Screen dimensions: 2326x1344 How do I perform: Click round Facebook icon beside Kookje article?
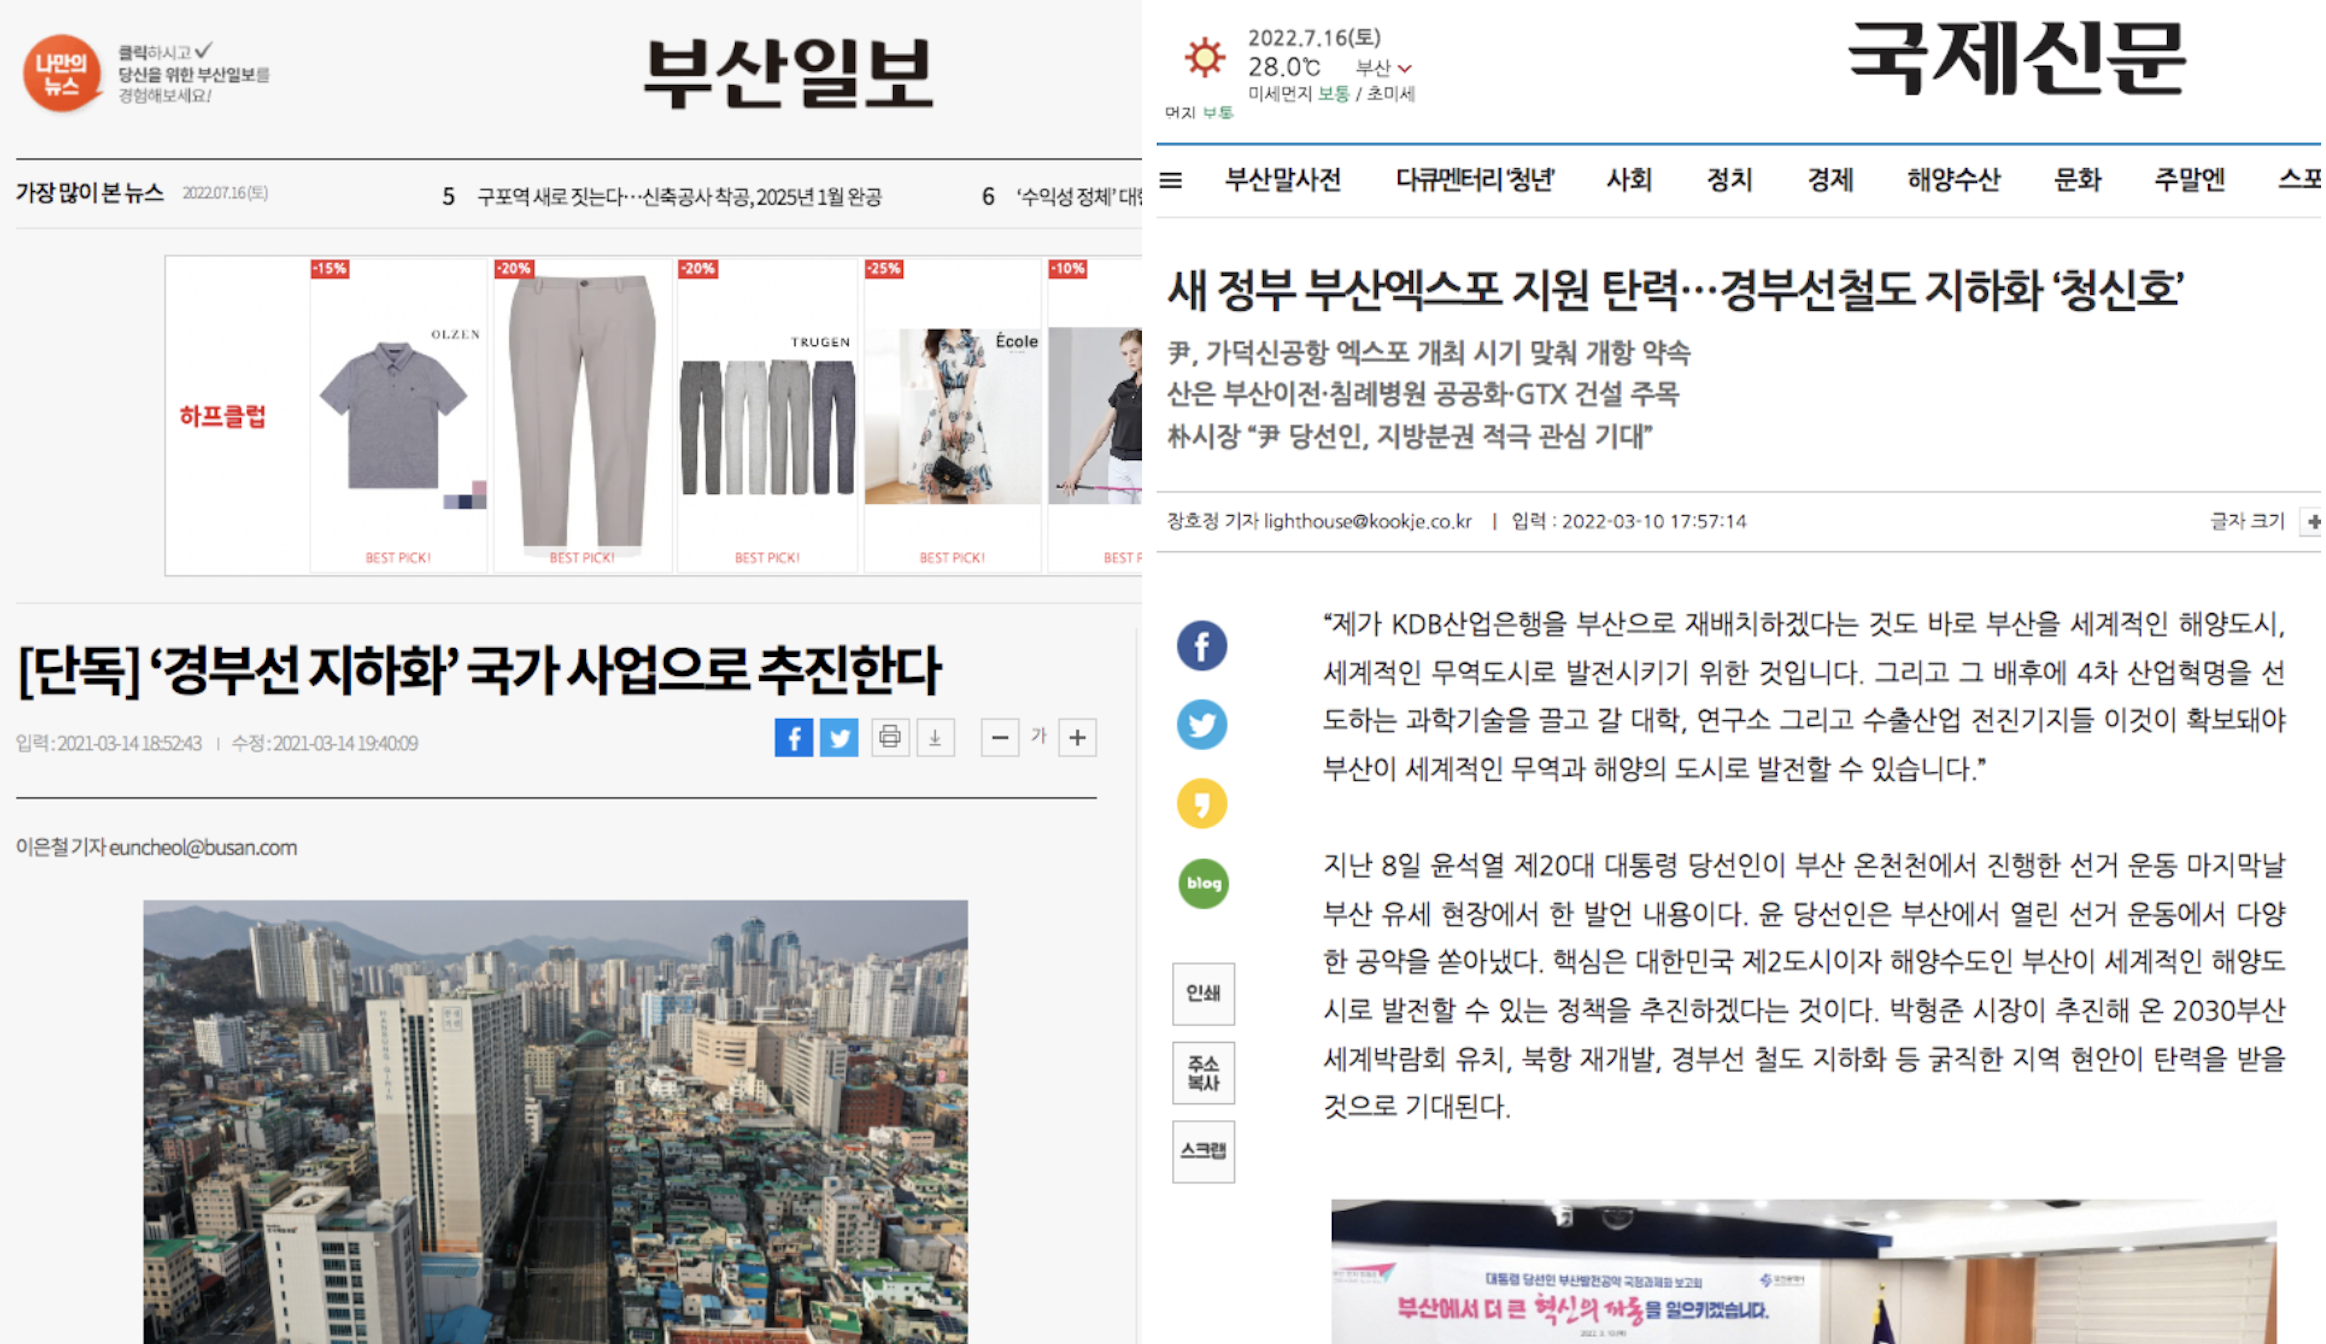[x=1202, y=646]
